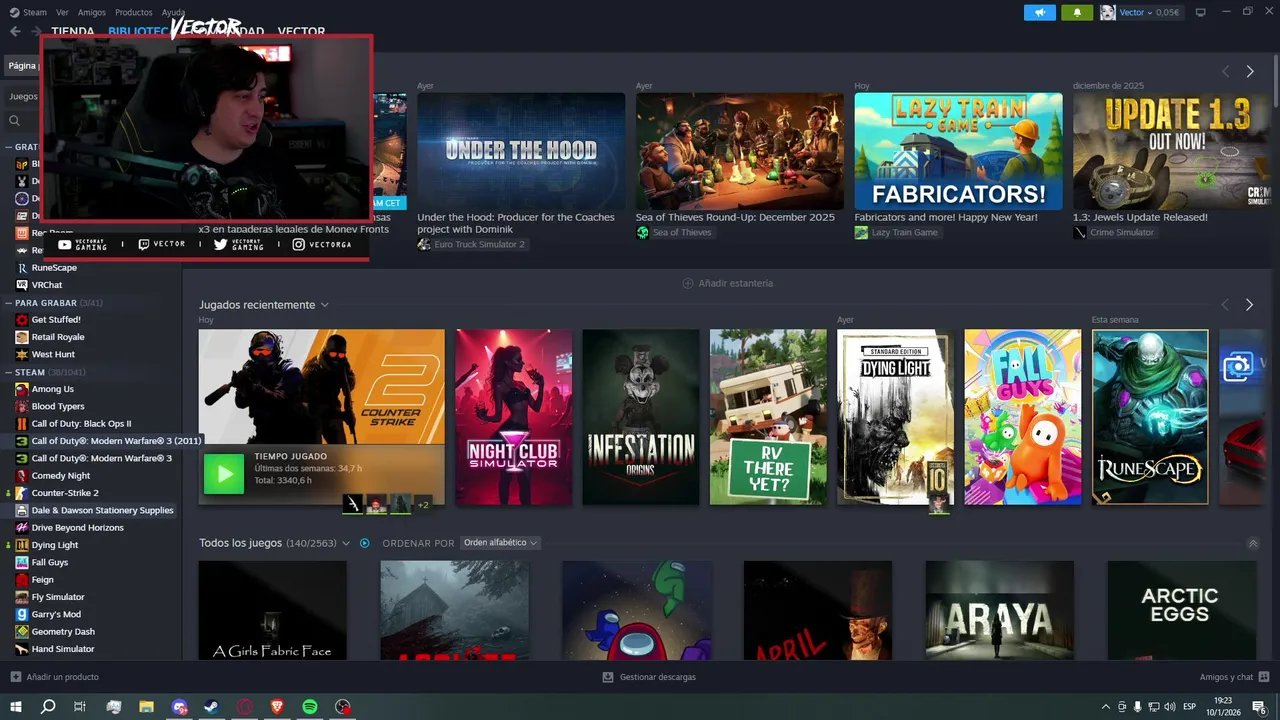Select Call of Duty: Black Ops II
The height and width of the screenshot is (720, 1280).
pyautogui.click(x=81, y=424)
